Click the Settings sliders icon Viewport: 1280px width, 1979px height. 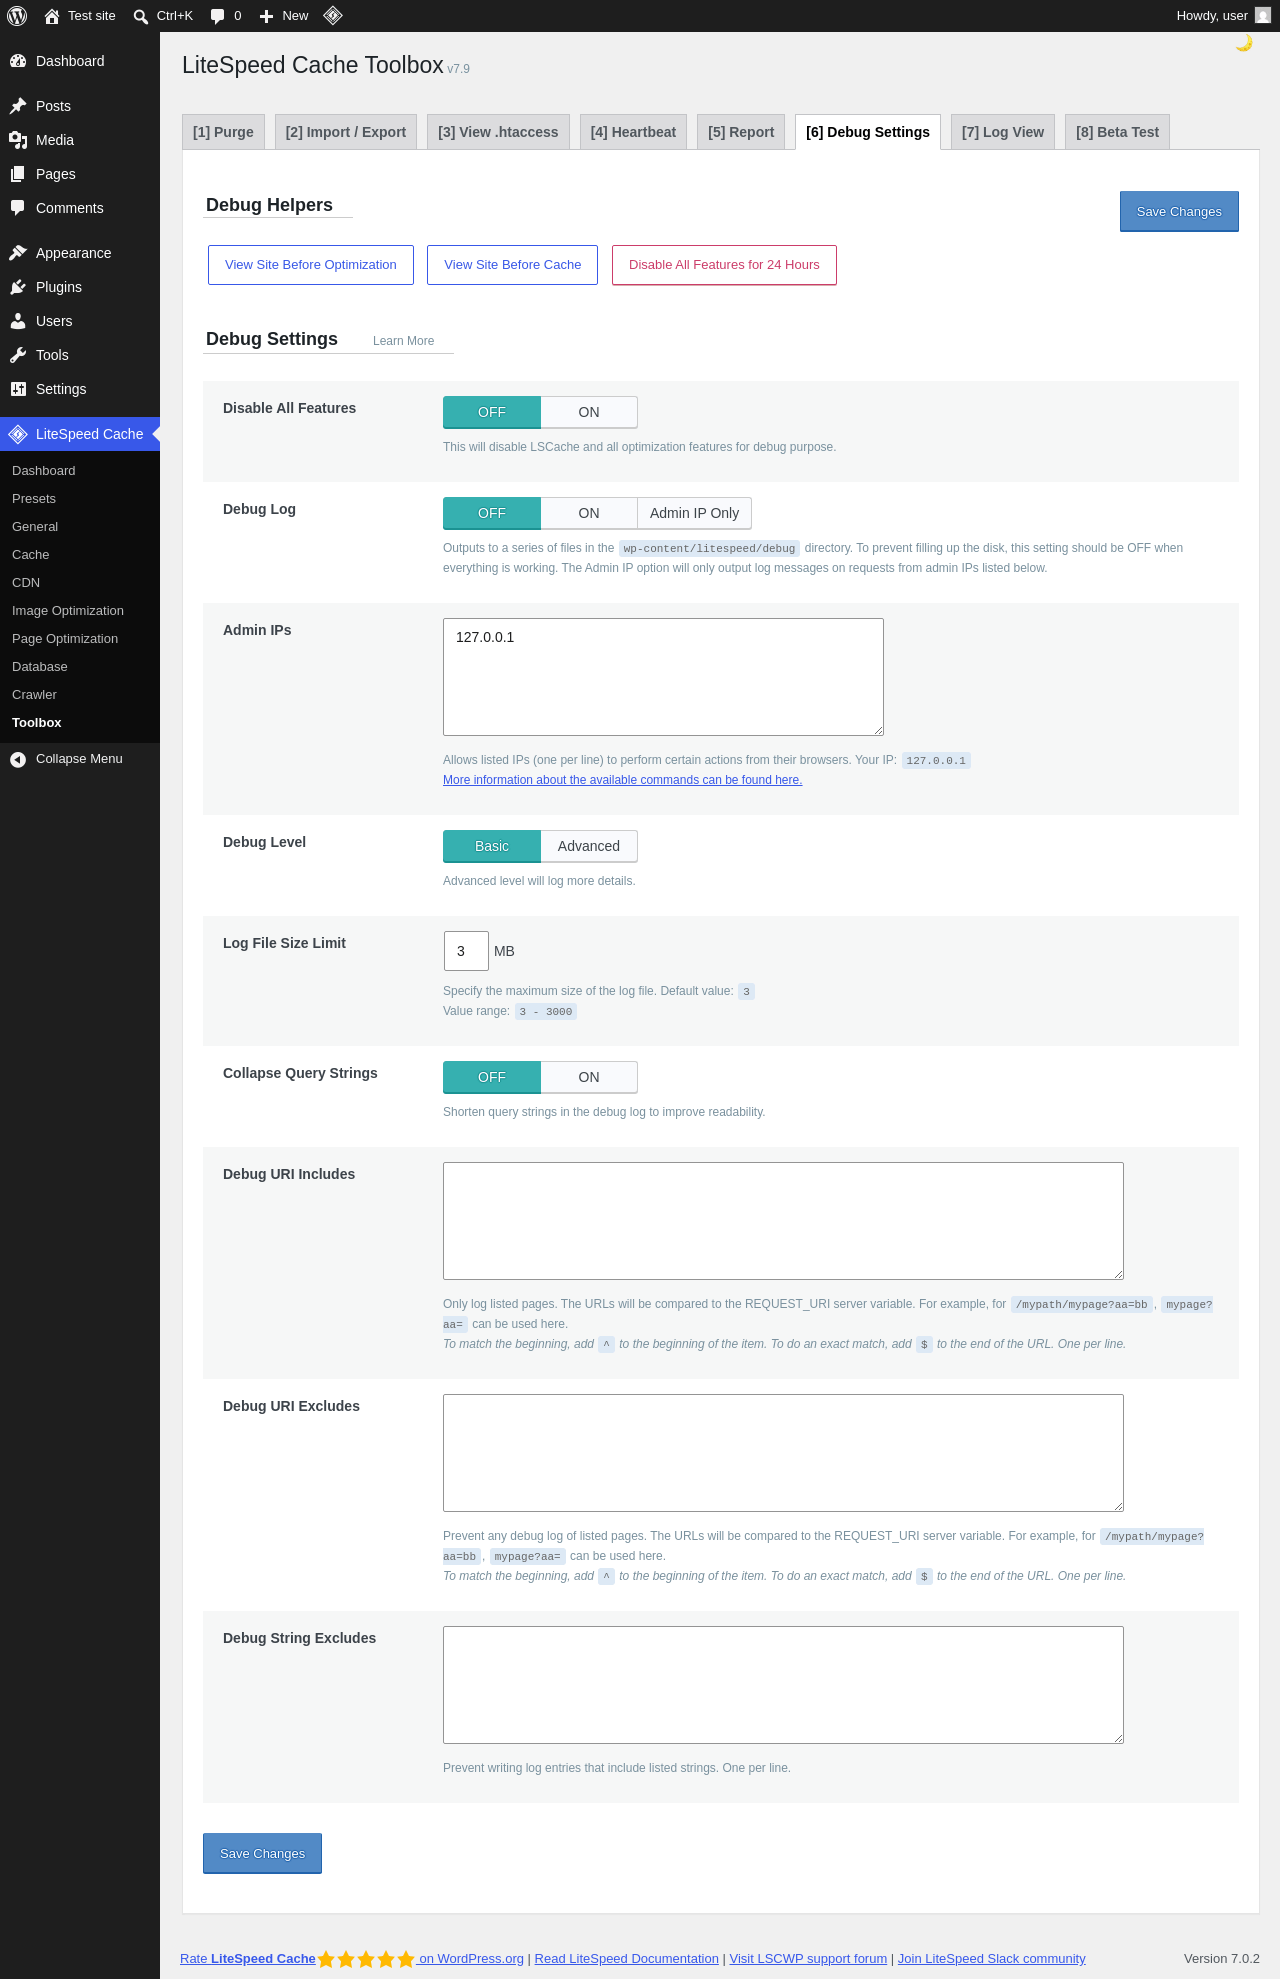click(18, 389)
